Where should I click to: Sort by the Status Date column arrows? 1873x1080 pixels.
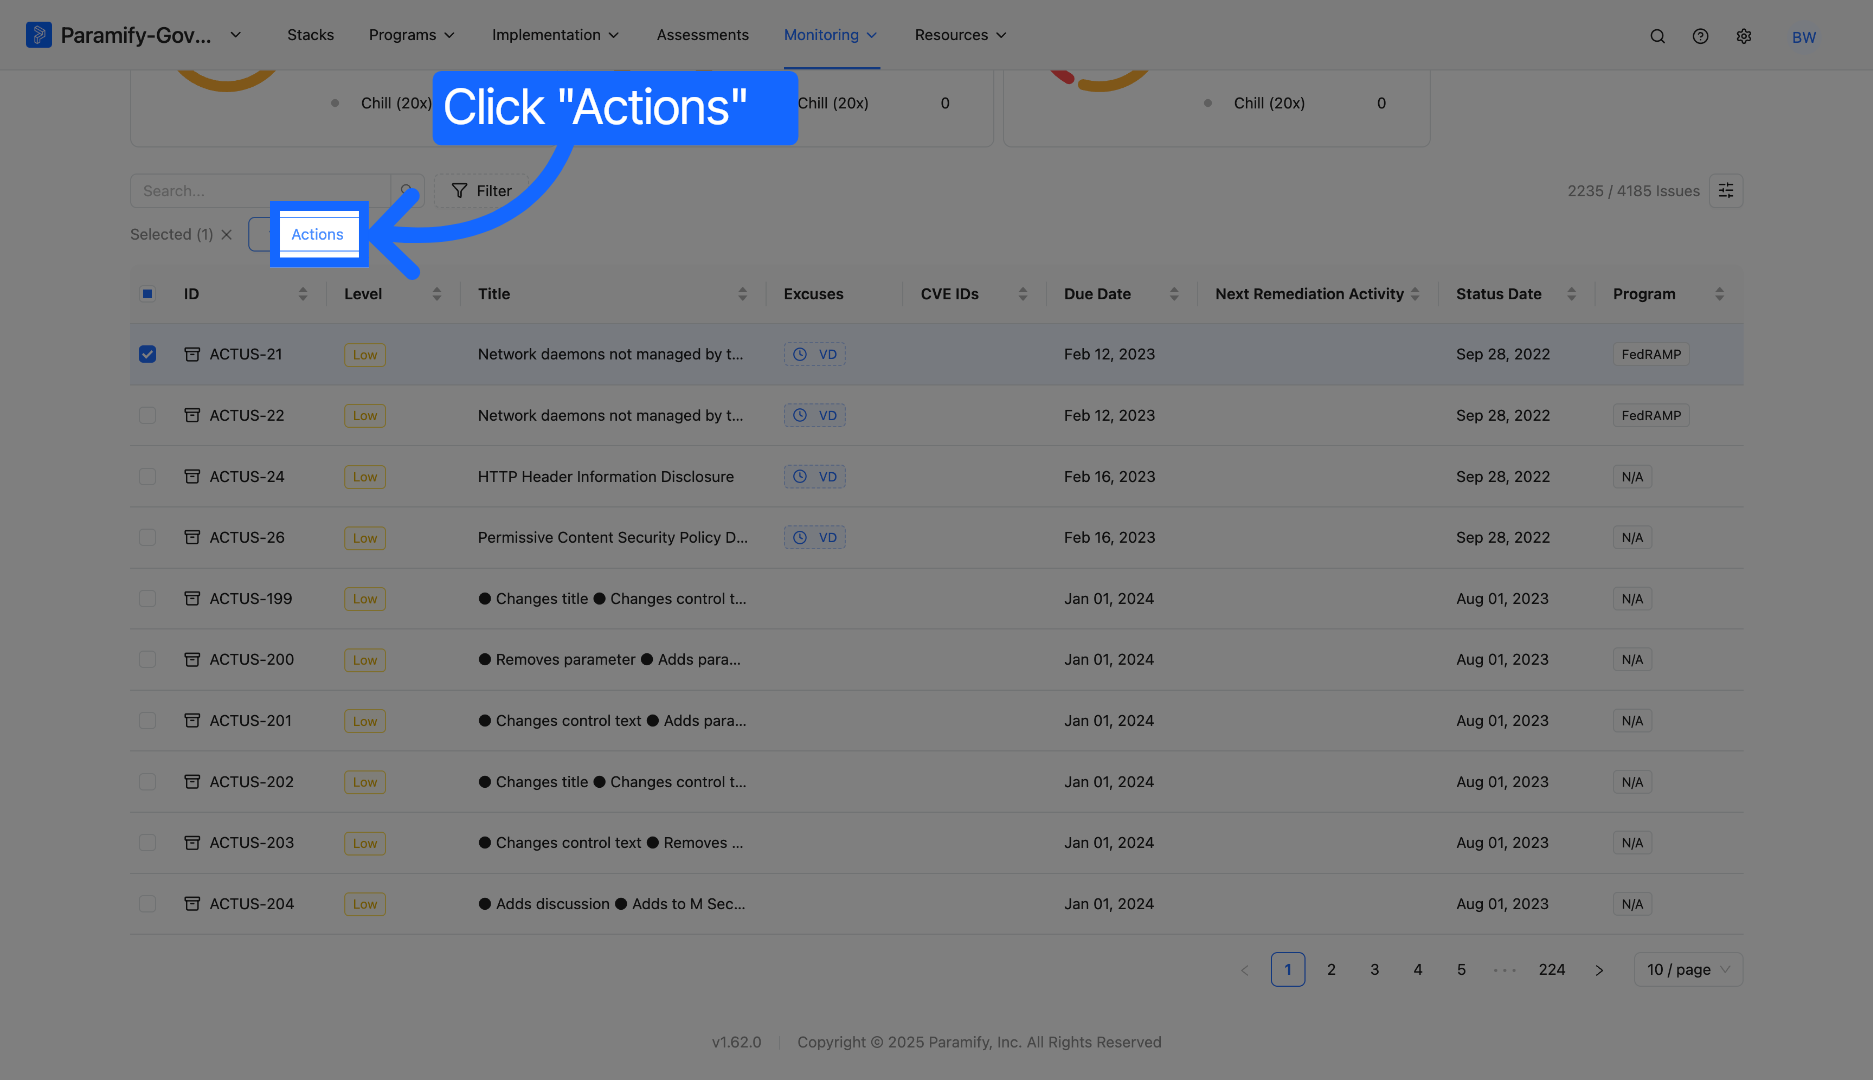pos(1571,294)
